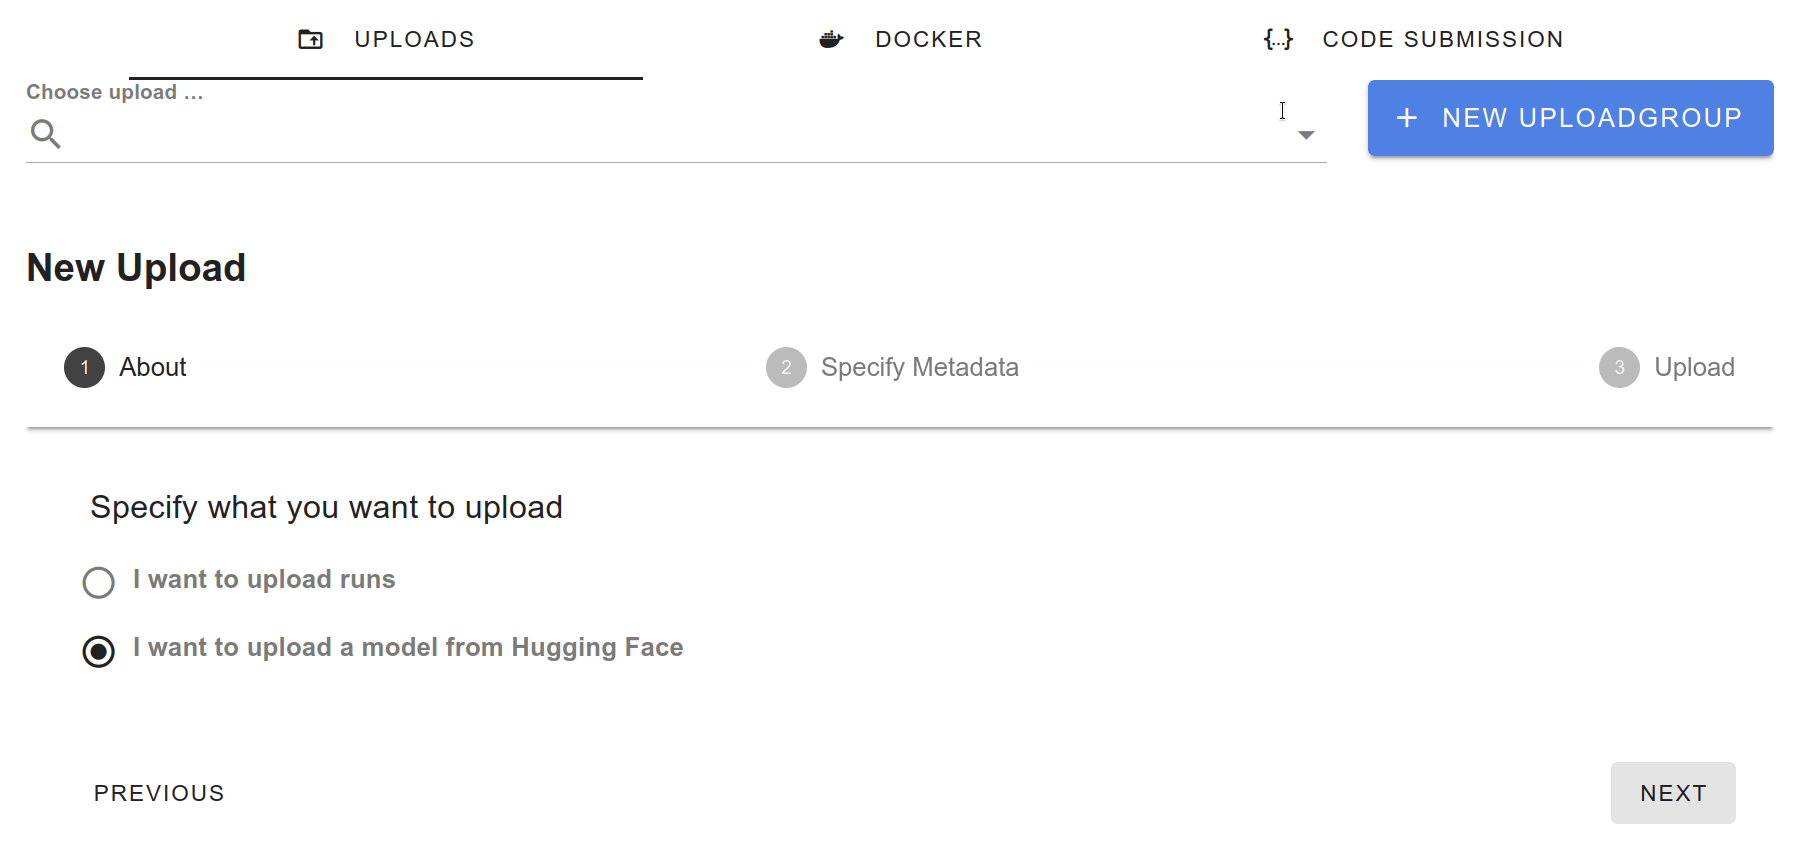This screenshot has width=1794, height=850.
Task: Click the step 2 number circle
Action: [786, 368]
